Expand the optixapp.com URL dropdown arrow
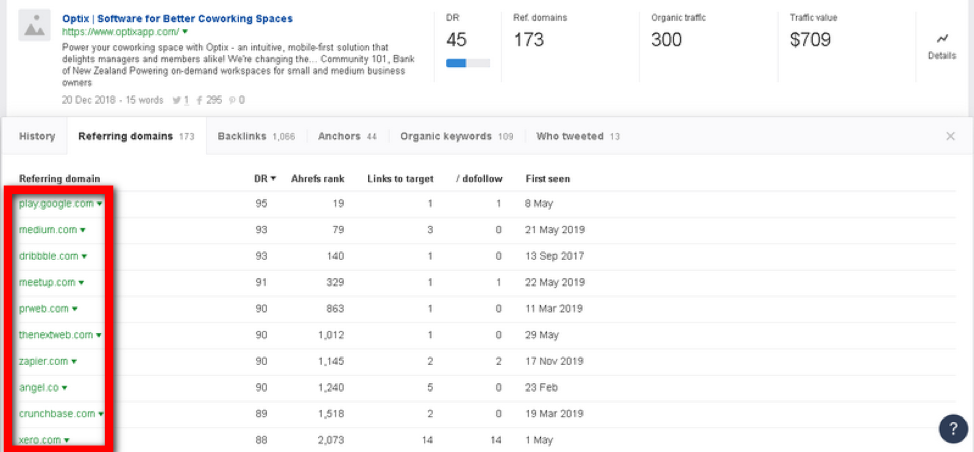This screenshot has width=974, height=452. (x=185, y=32)
